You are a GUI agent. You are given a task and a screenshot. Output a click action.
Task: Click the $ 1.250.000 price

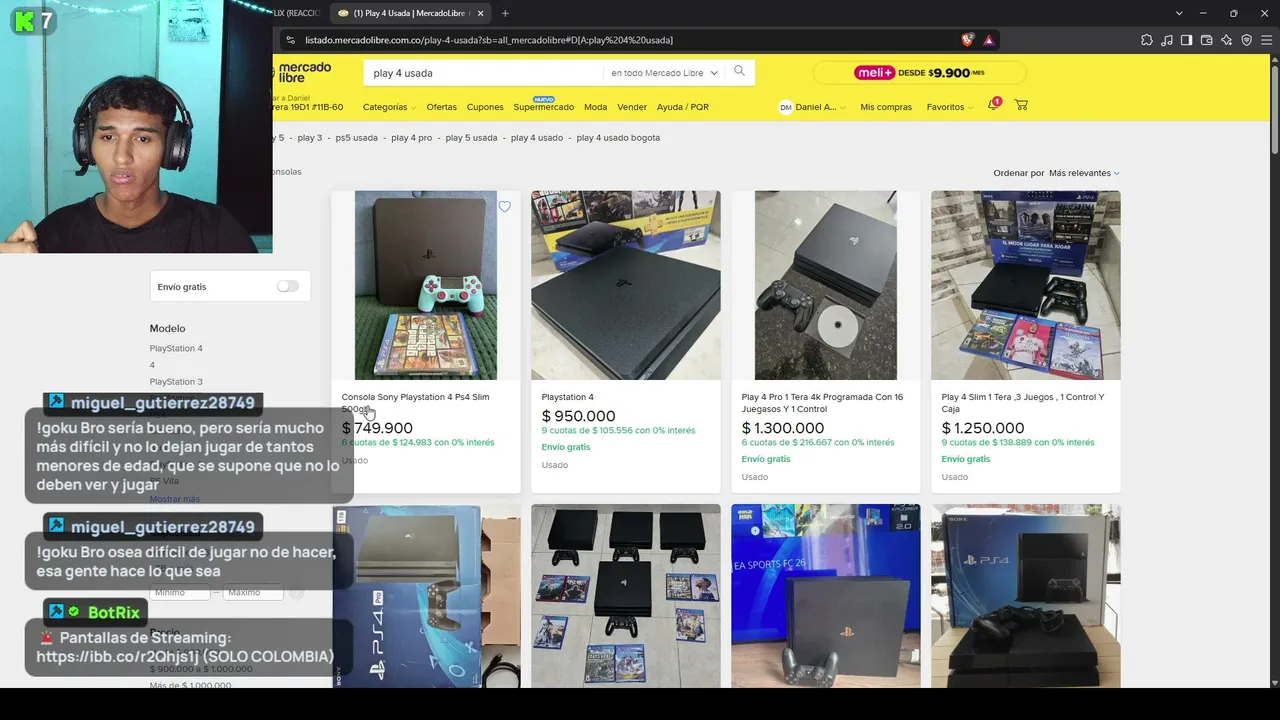pyautogui.click(x=983, y=428)
